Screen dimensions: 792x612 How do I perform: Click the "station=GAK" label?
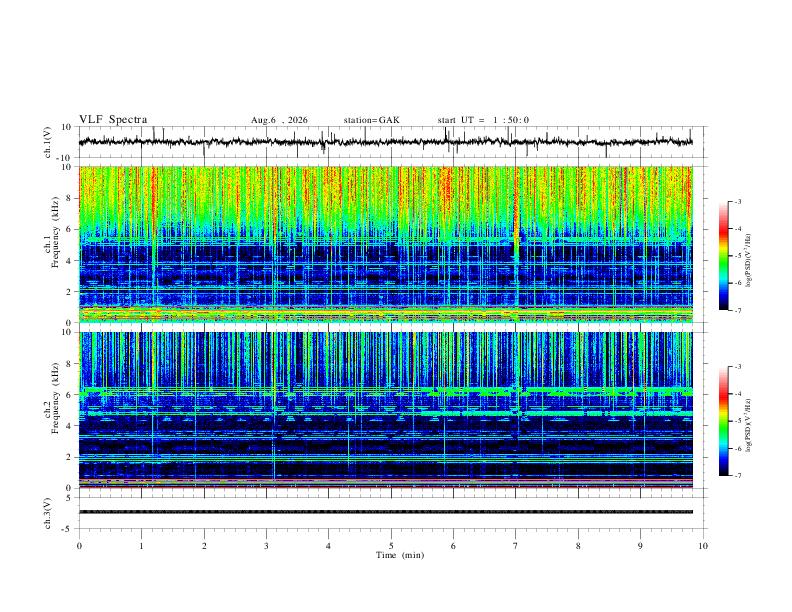[x=371, y=120]
